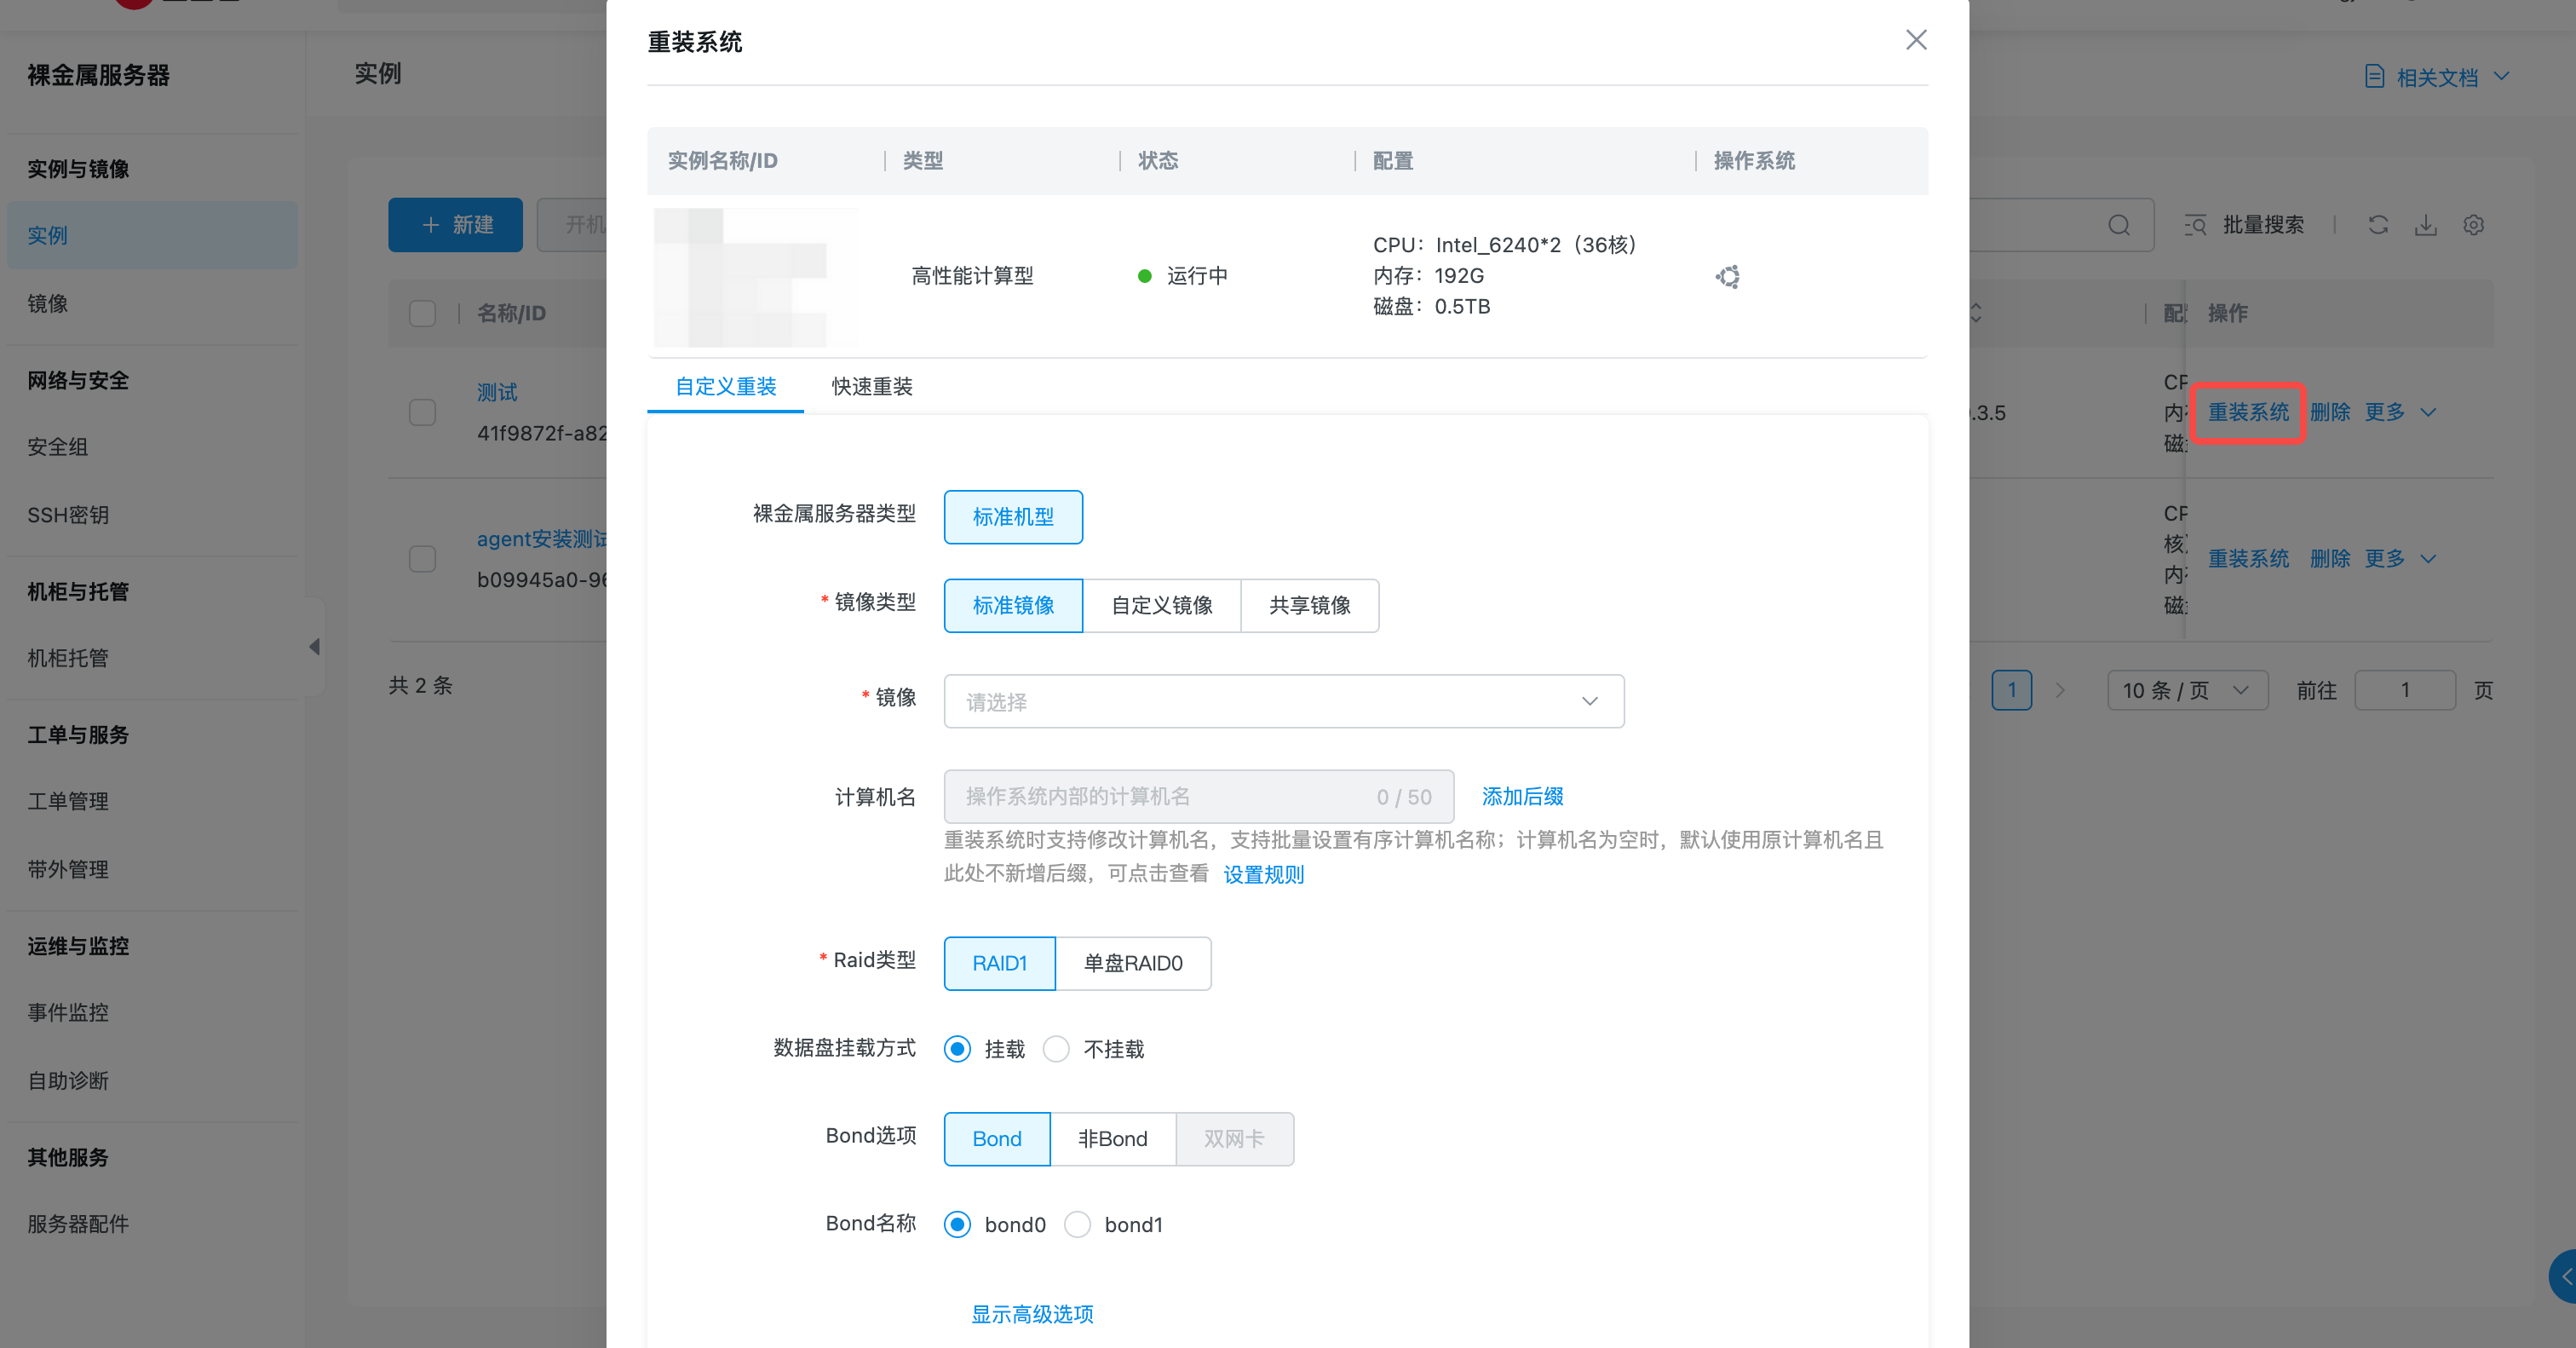Switch to the 快速重装 tab

(871, 387)
